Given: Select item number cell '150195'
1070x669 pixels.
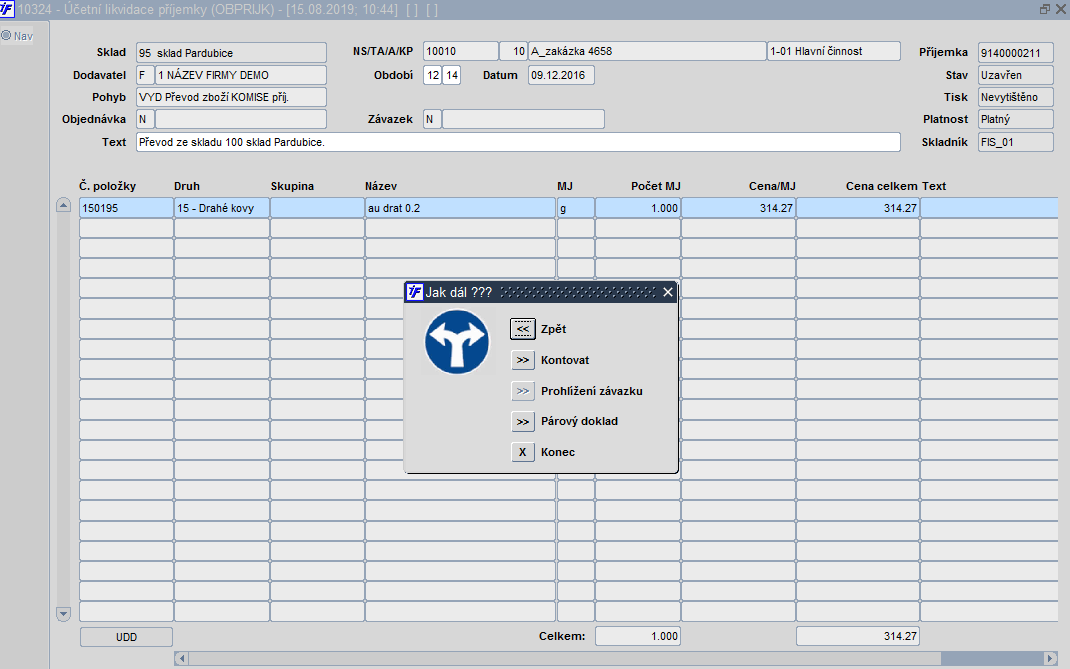Looking at the screenshot, I should pyautogui.click(x=126, y=208).
